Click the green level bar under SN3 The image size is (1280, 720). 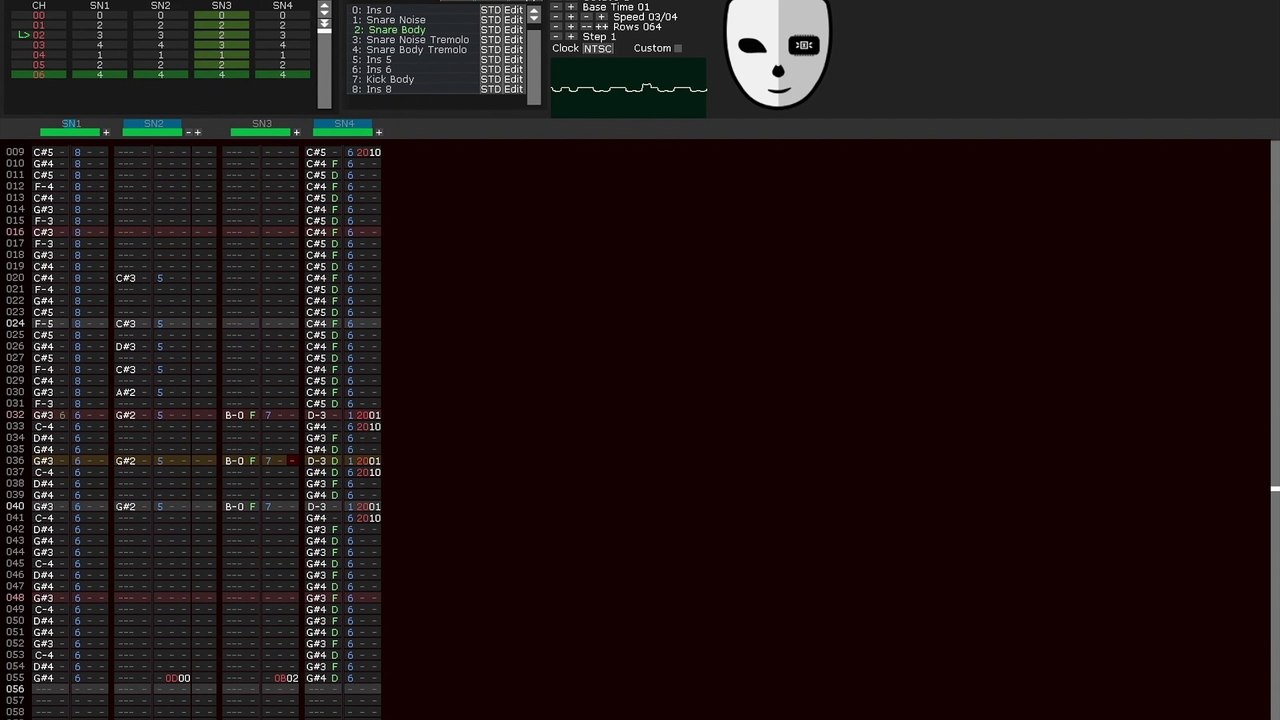[261, 132]
